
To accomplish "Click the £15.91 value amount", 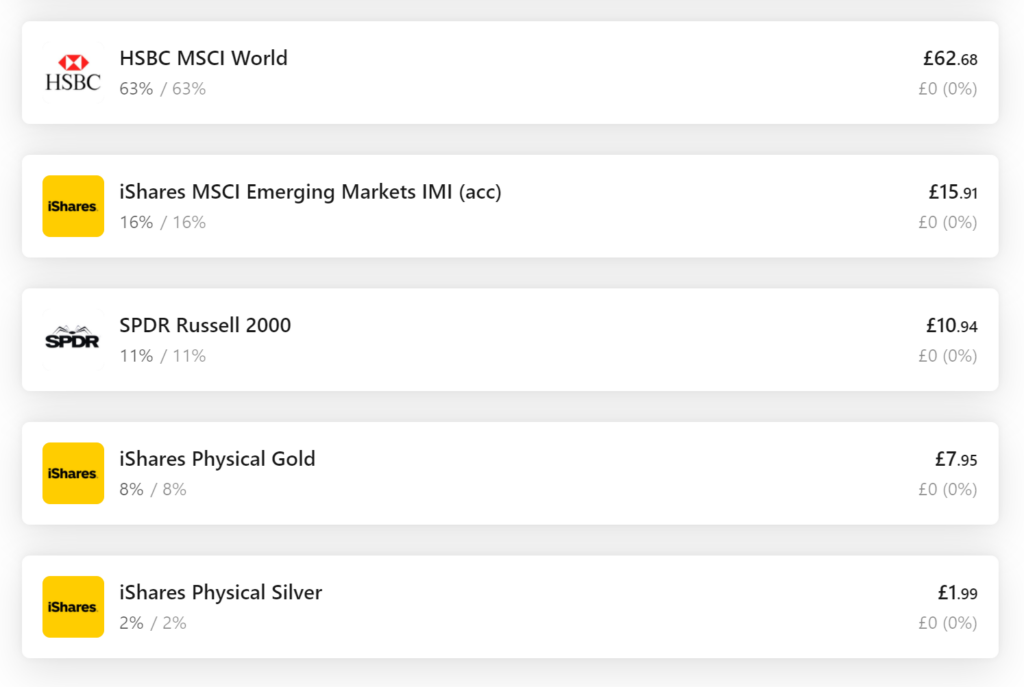I will [x=953, y=192].
